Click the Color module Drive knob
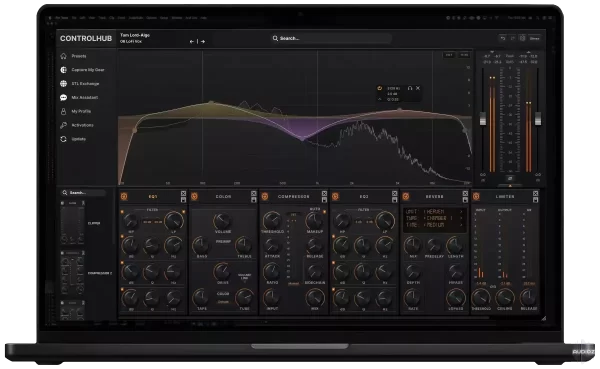This screenshot has width=600, height=369. click(222, 271)
